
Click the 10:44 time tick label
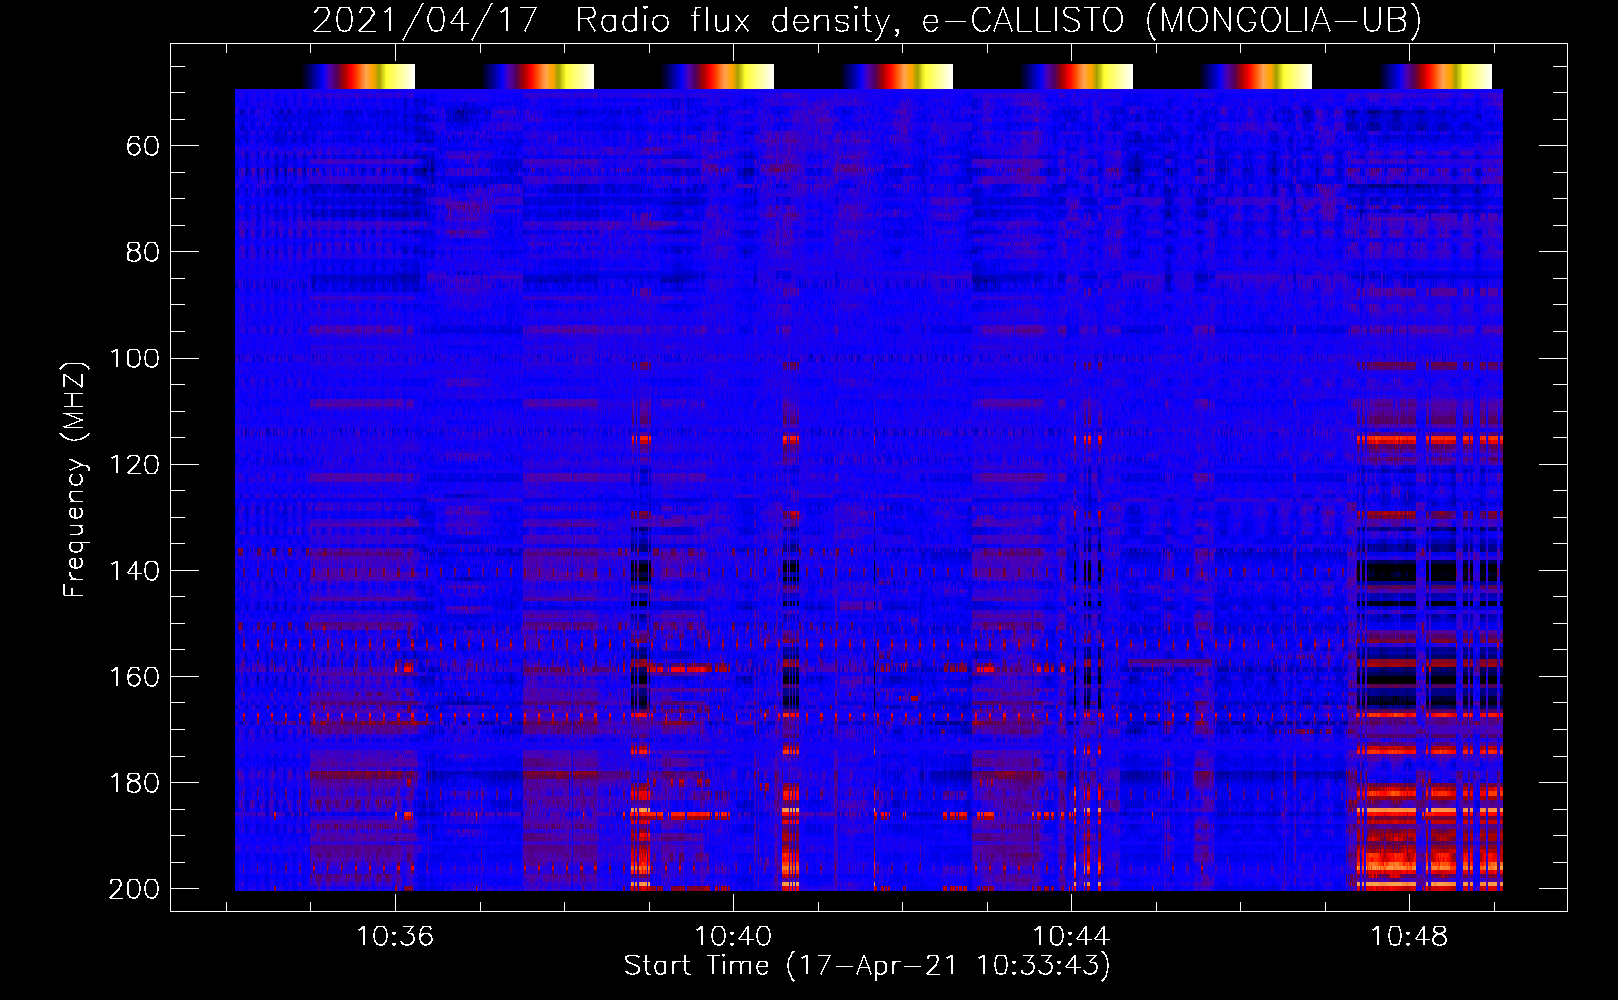click(1071, 937)
